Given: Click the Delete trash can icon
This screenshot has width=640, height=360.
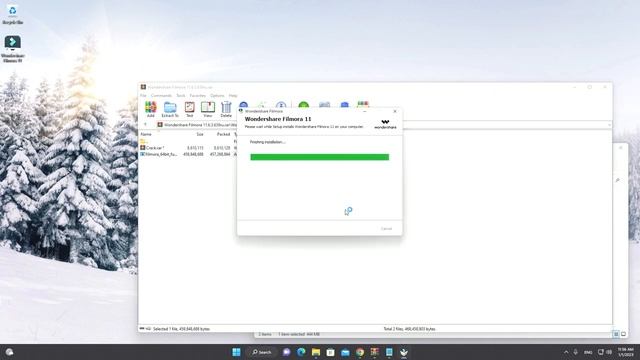Looking at the screenshot, I should click(x=226, y=109).
